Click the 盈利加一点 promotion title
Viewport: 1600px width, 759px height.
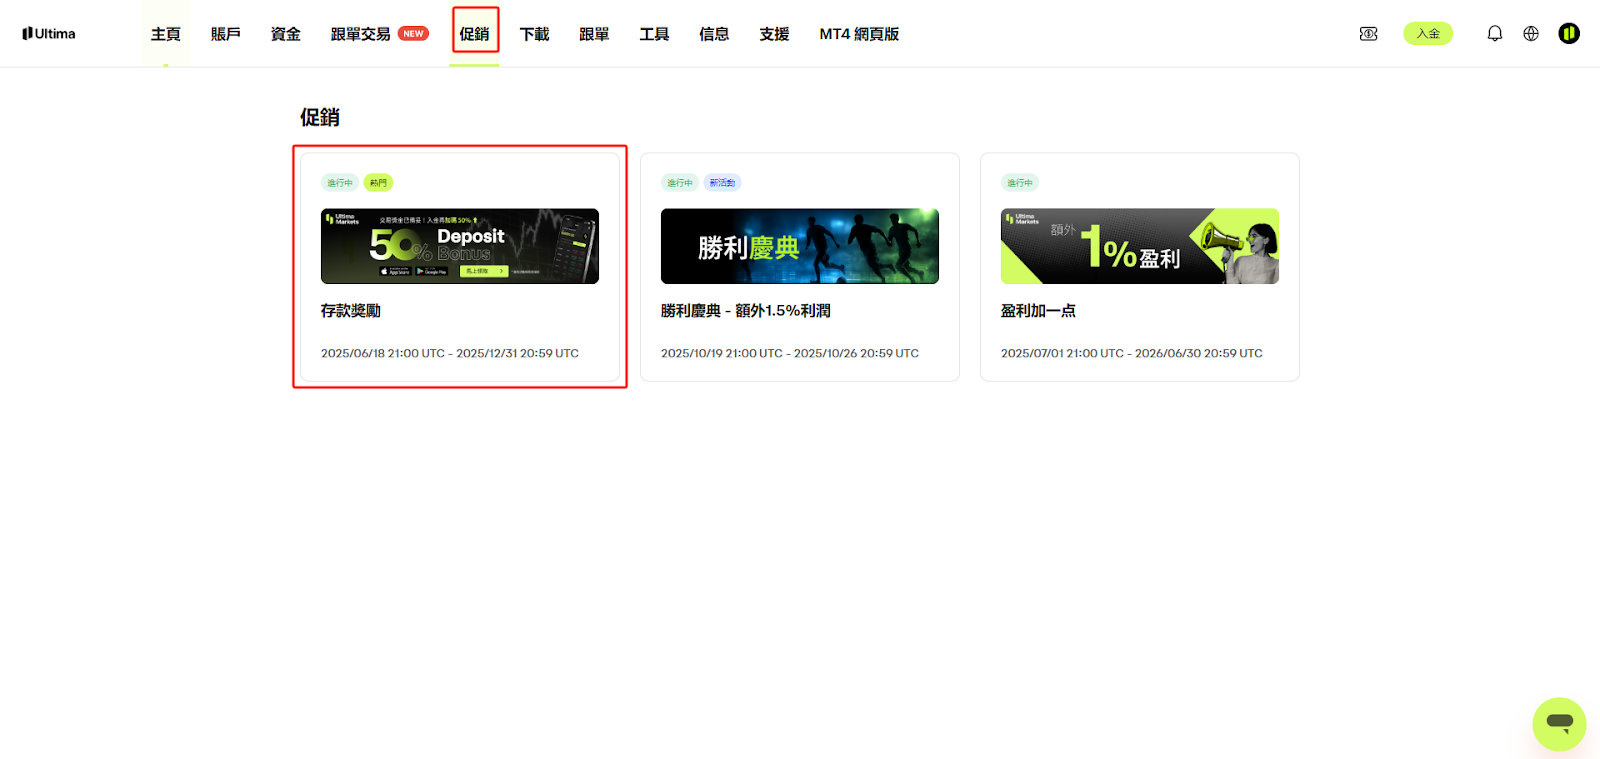coord(1038,311)
